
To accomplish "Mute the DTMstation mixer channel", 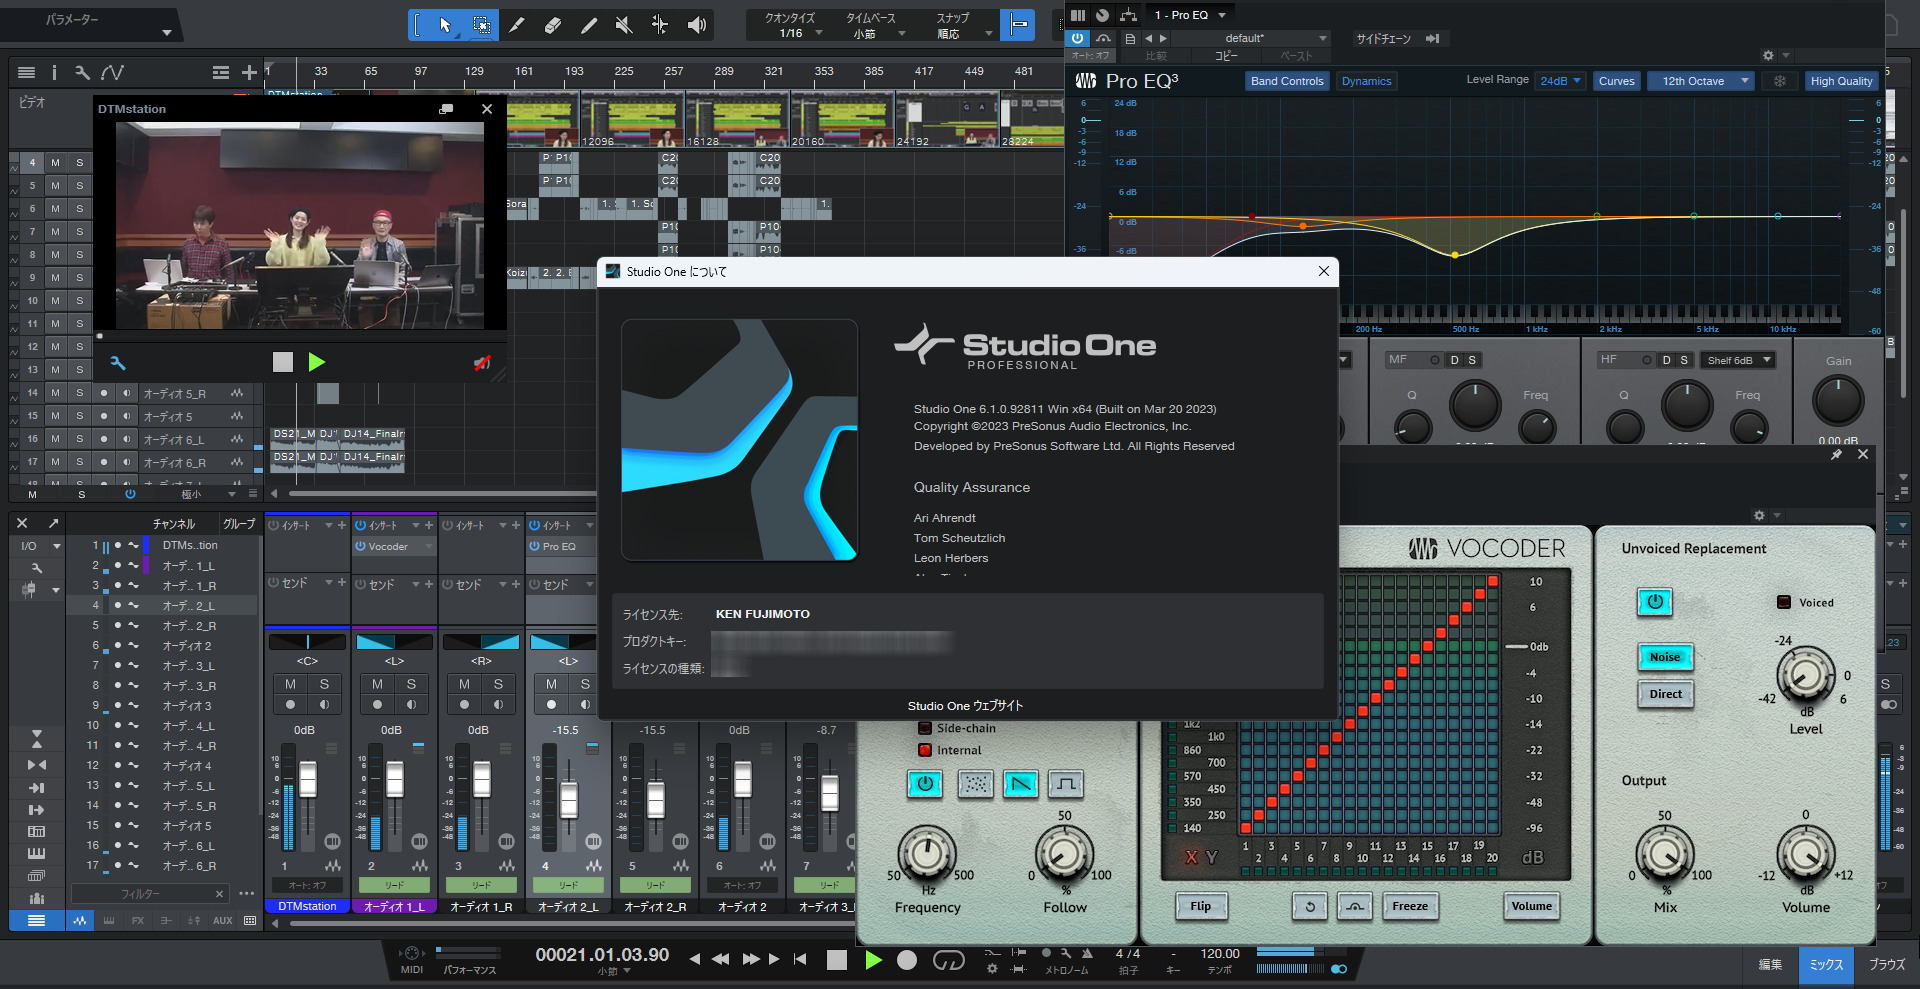I will pyautogui.click(x=290, y=684).
